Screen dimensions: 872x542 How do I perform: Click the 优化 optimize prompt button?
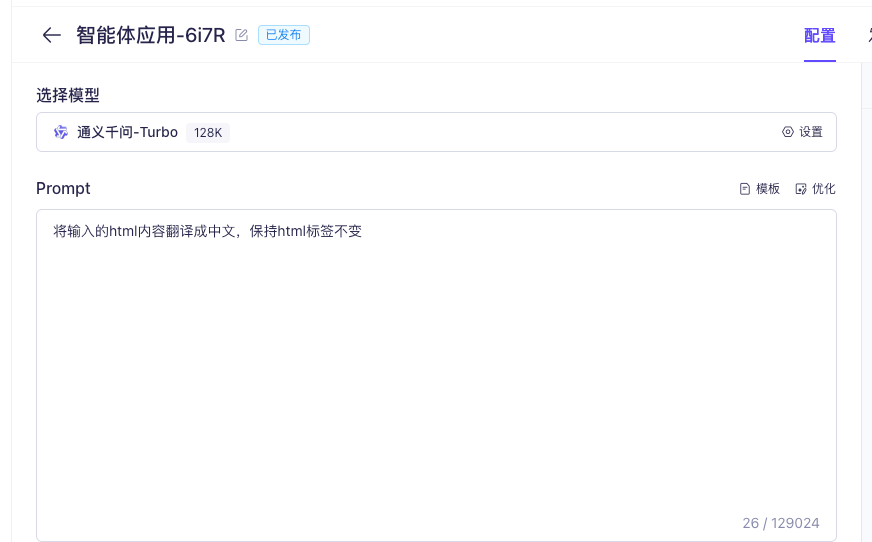pyautogui.click(x=815, y=189)
